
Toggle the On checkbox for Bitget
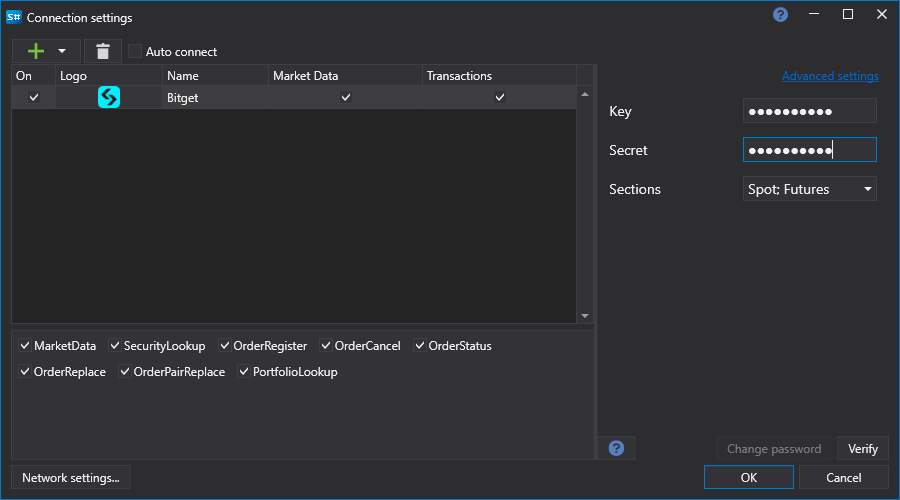pyautogui.click(x=34, y=97)
